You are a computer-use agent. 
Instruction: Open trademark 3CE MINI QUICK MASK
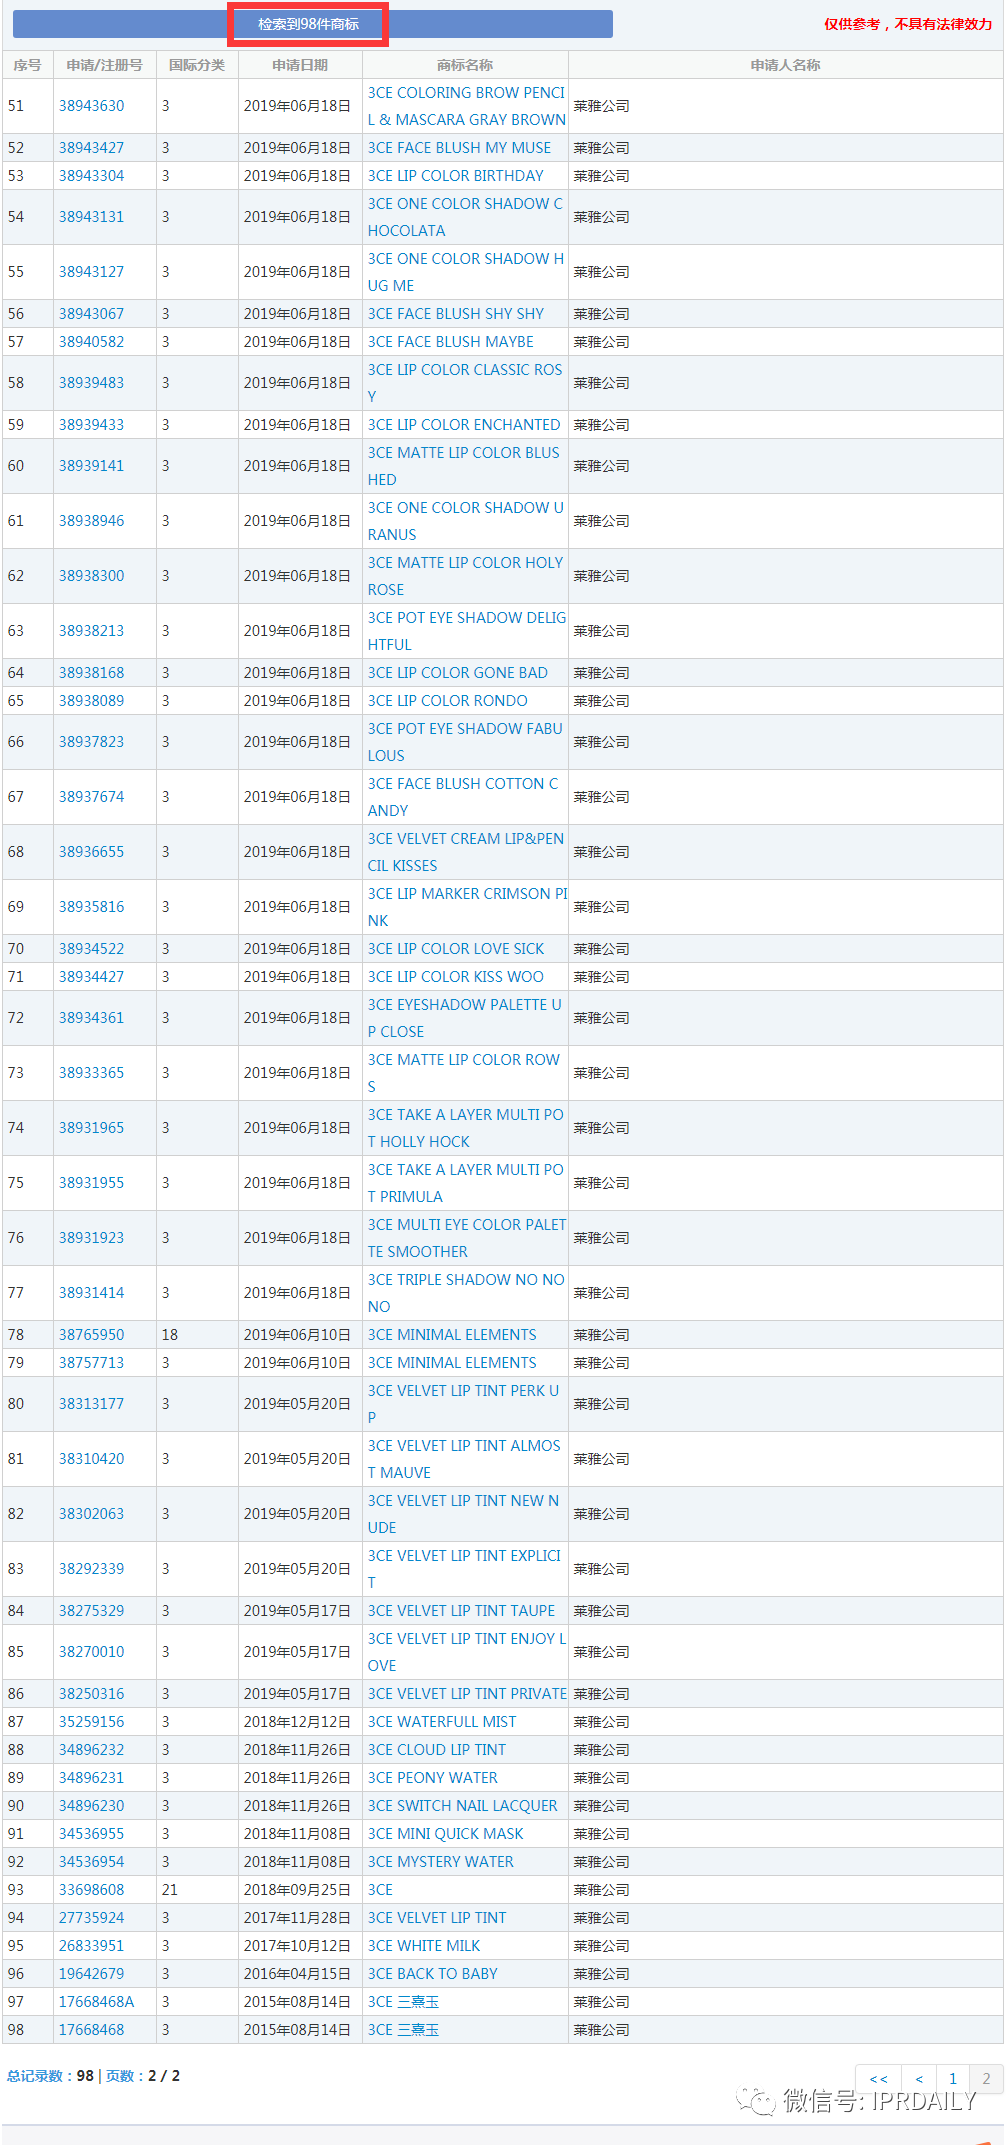[x=446, y=1834]
